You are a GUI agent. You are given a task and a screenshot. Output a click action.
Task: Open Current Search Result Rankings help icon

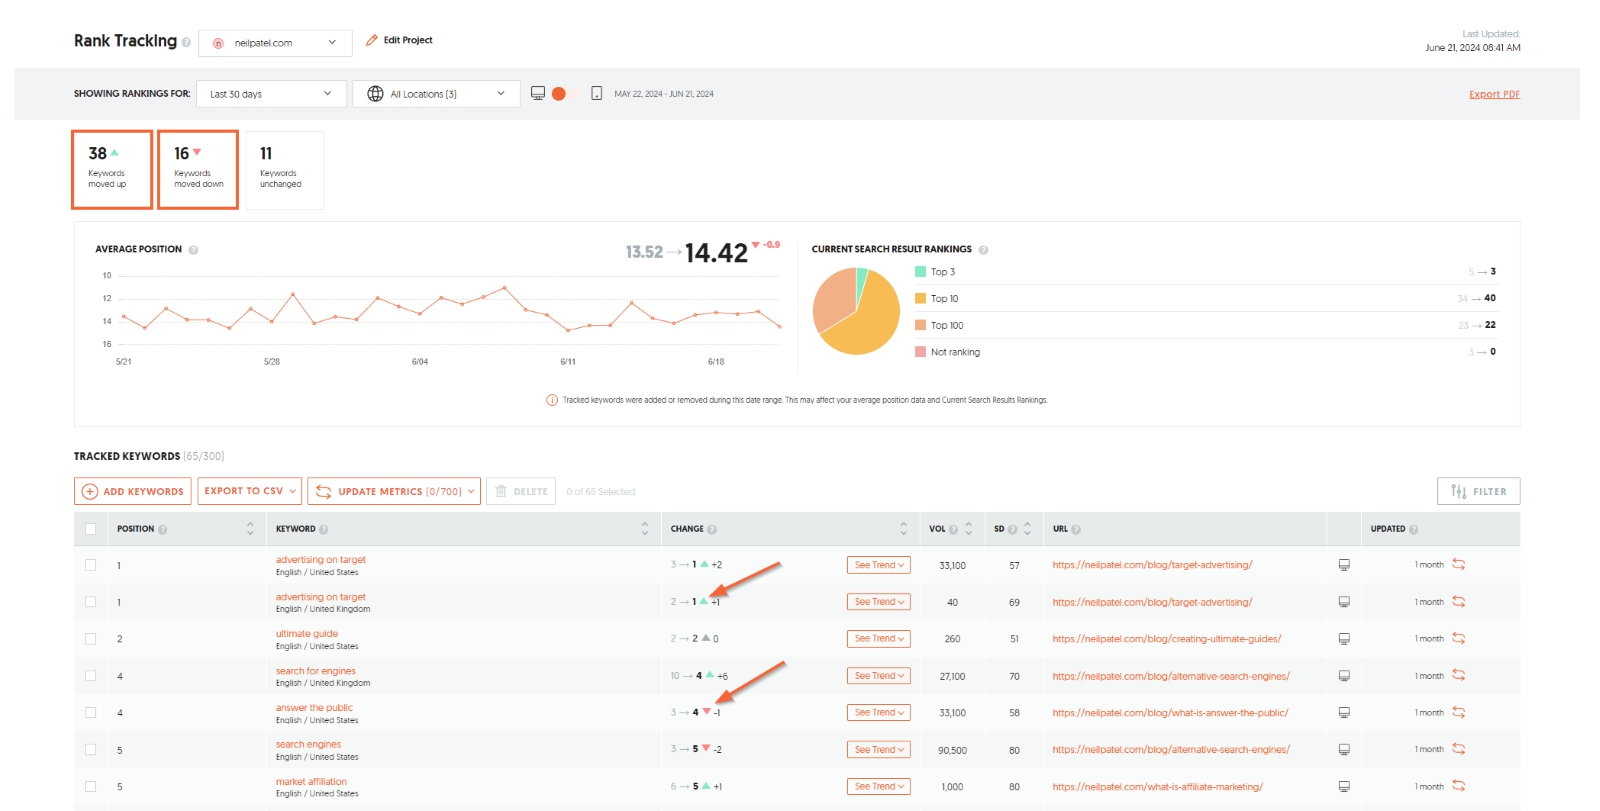pyautogui.click(x=983, y=250)
